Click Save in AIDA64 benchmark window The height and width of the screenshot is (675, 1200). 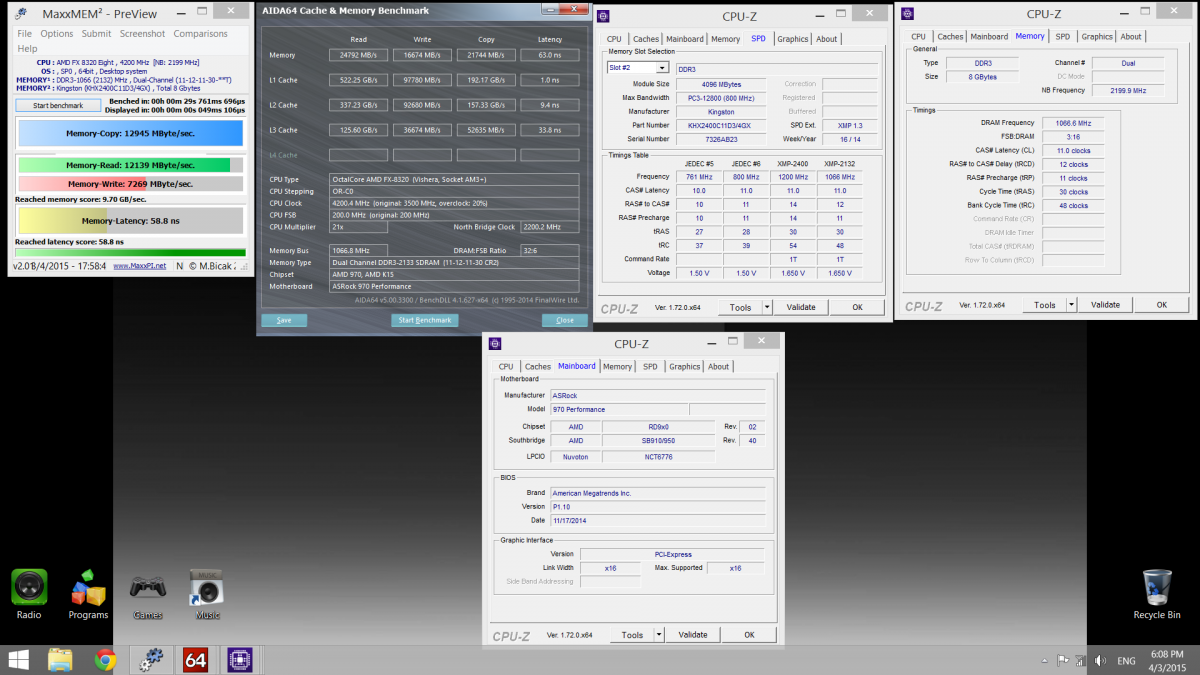point(284,321)
